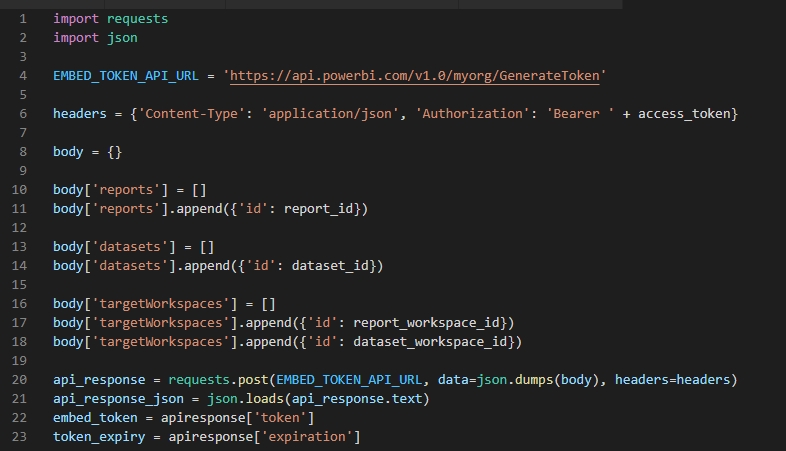Click line number 17 in the gutter

(x=20, y=323)
